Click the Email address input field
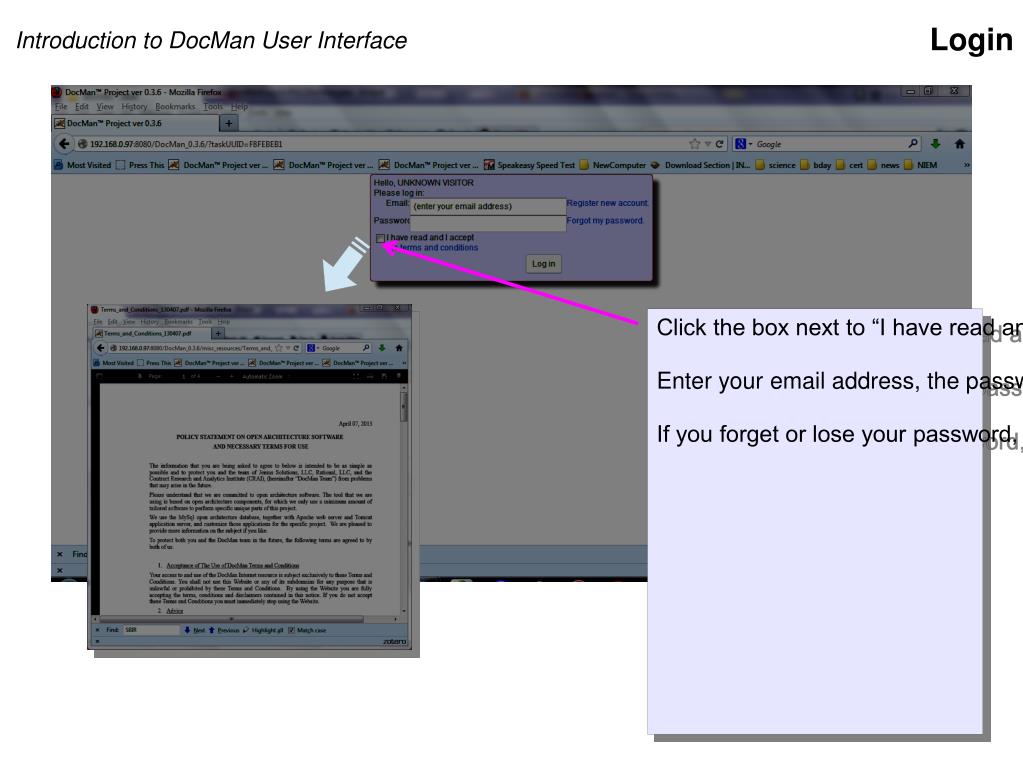This screenshot has width=1023, height=767. pos(488,206)
